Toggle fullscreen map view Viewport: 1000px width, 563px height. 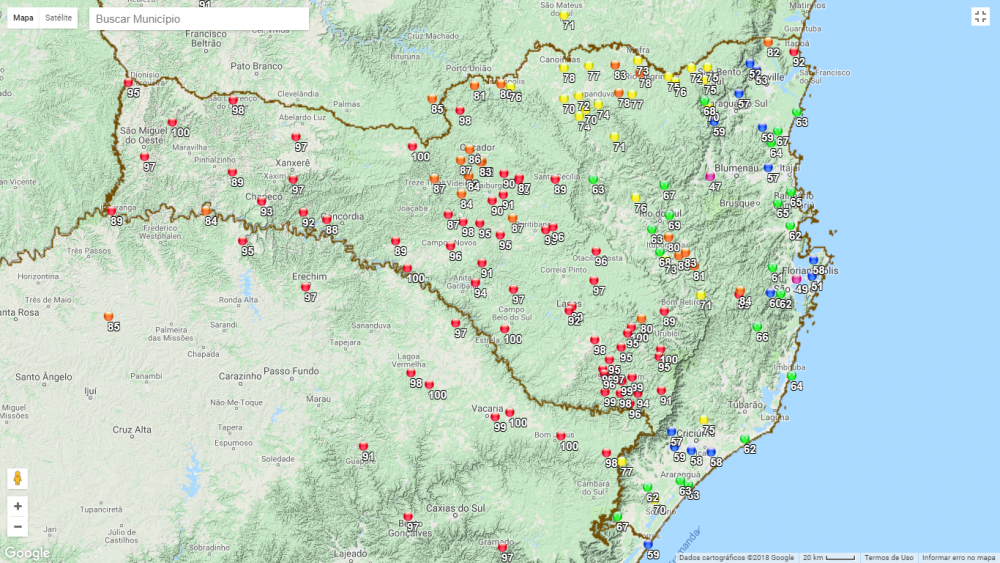tap(980, 16)
